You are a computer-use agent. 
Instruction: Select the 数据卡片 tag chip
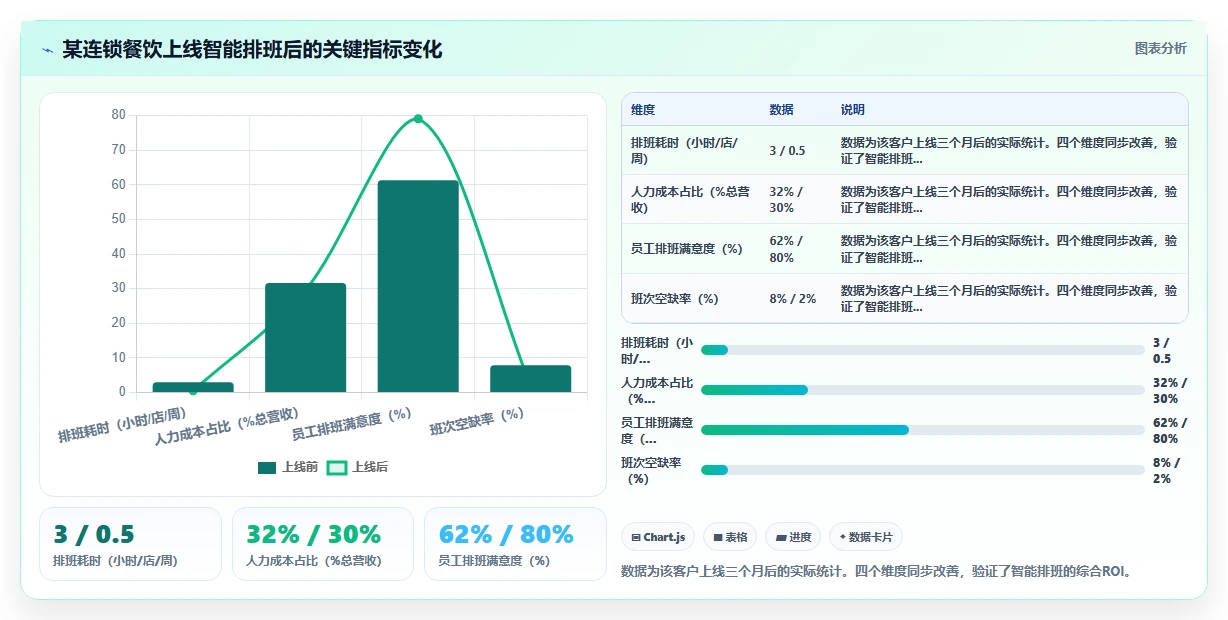click(865, 537)
